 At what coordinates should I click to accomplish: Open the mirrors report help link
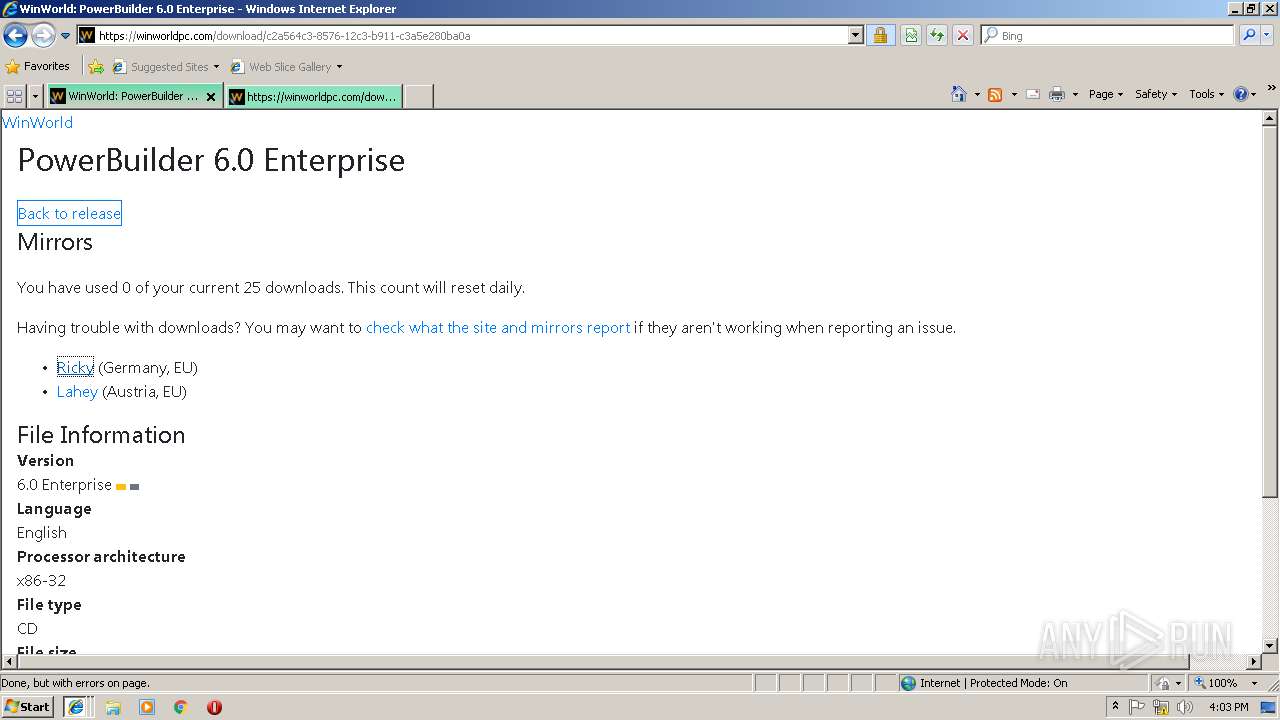pos(498,327)
